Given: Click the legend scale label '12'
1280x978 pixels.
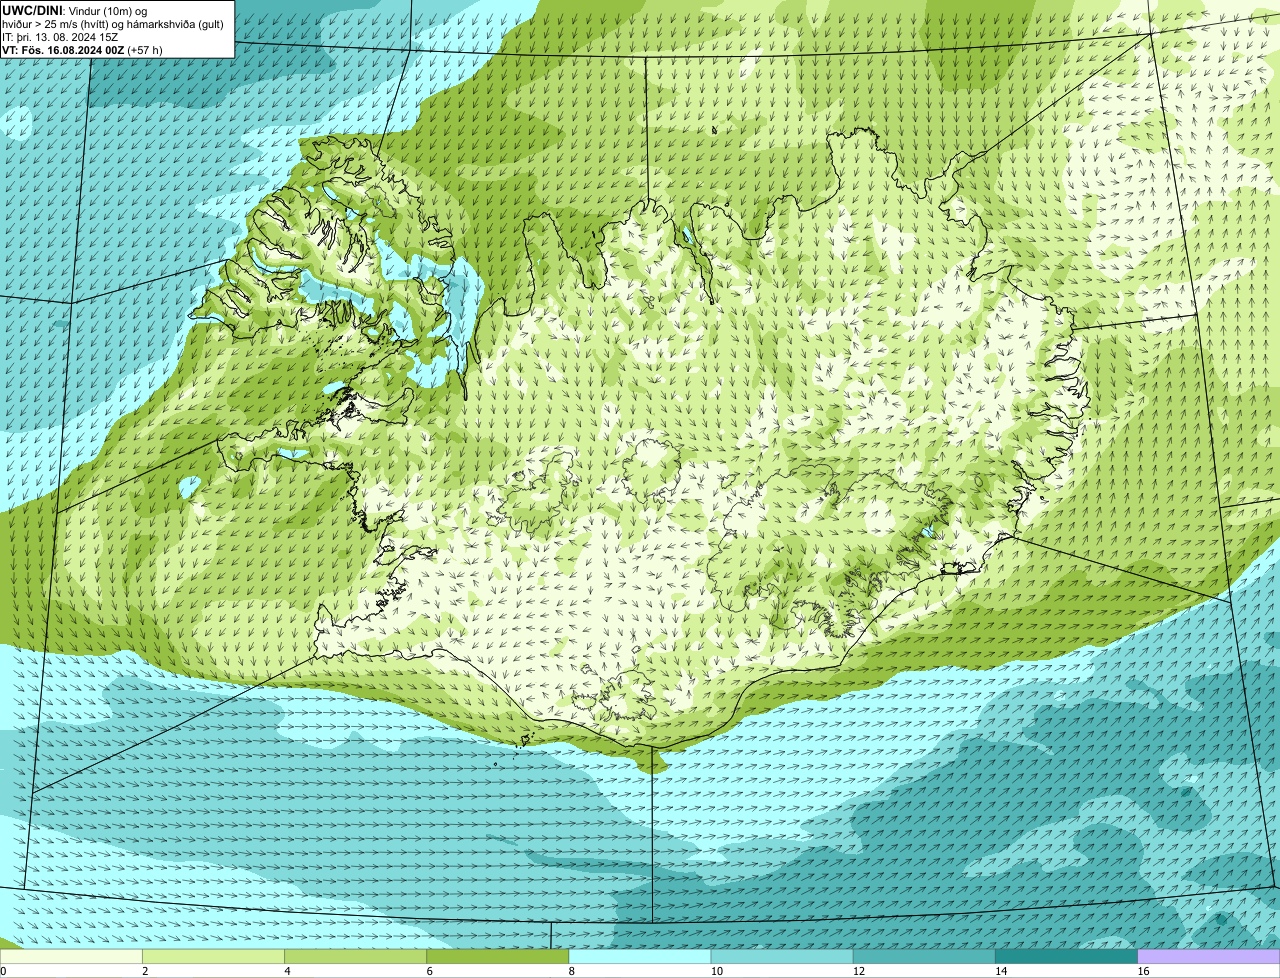Looking at the screenshot, I should (858, 971).
